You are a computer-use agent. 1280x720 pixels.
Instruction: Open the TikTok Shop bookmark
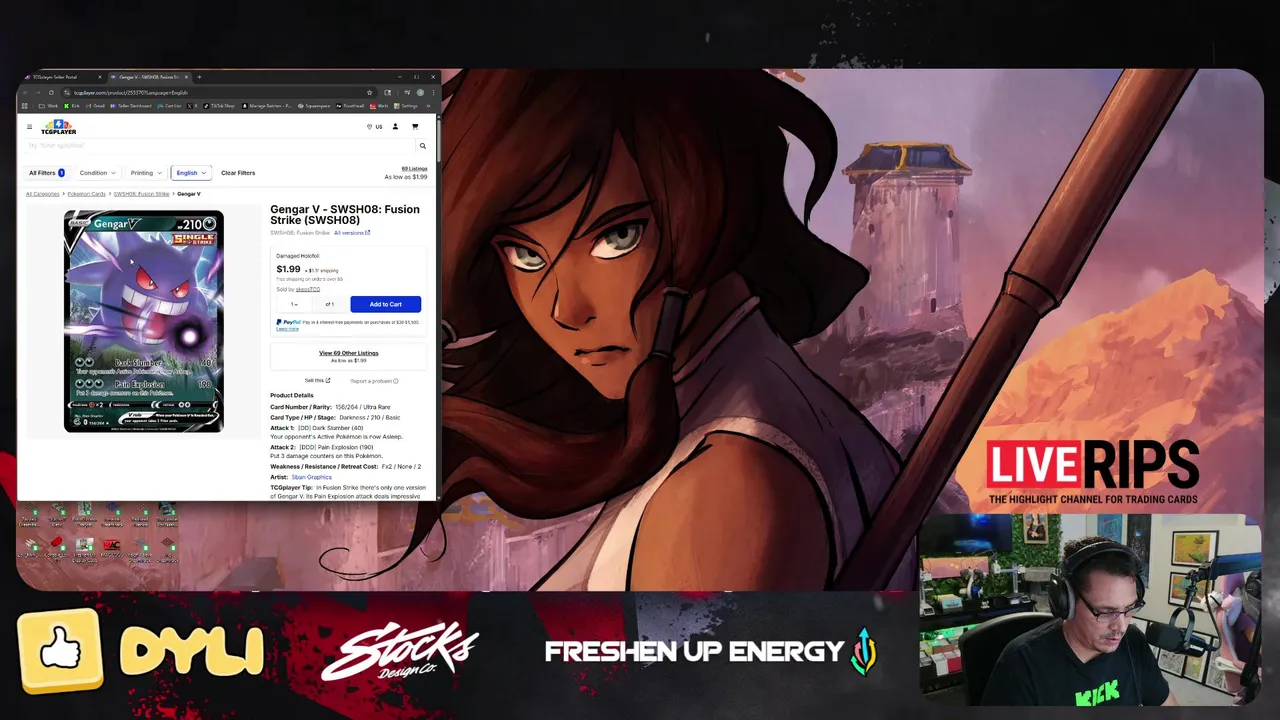click(x=219, y=106)
